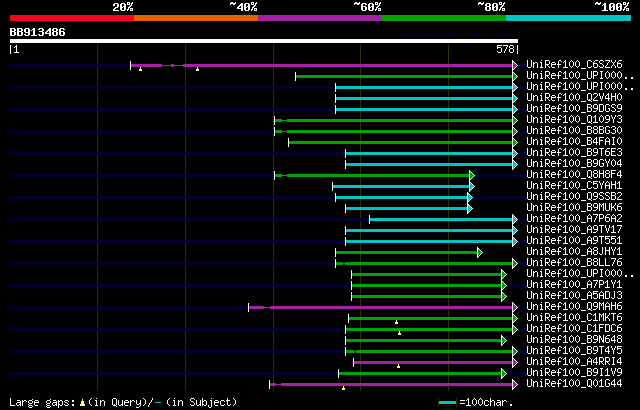Open subject UniRef100_C1FDC6 label
Screen dimensions: 640x410
click(574, 329)
